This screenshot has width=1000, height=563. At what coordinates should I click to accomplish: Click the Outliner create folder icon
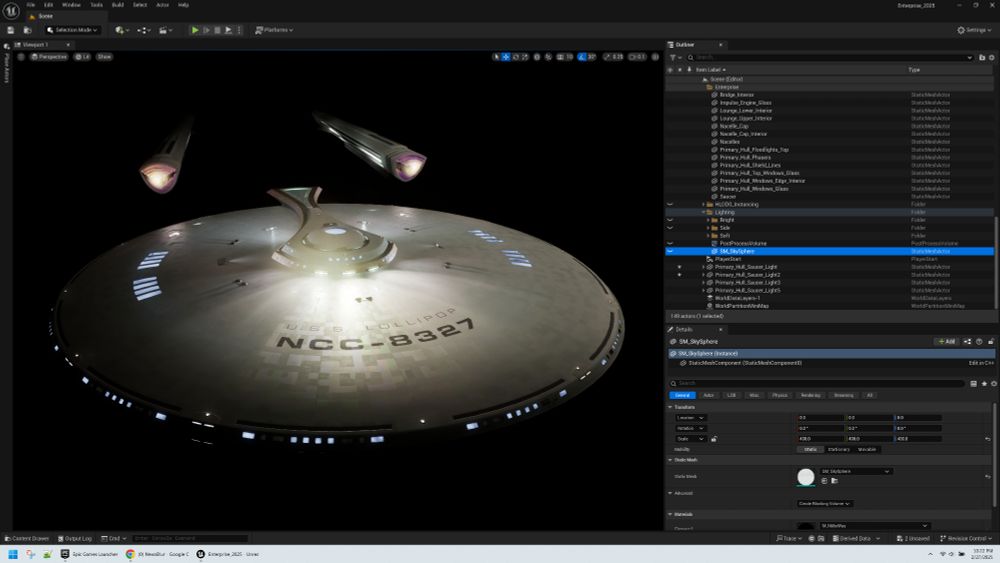pyautogui.click(x=982, y=57)
